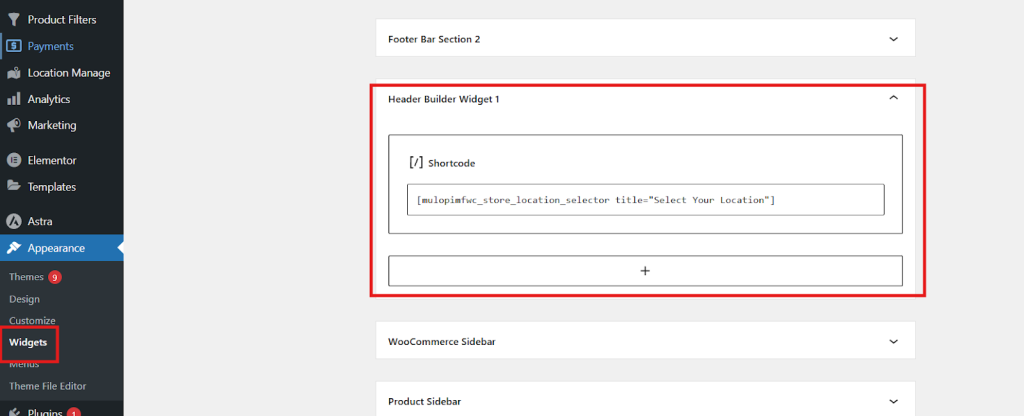Expand the Product Sidebar widget area
Image resolution: width=1024 pixels, height=416 pixels.
coord(893,401)
